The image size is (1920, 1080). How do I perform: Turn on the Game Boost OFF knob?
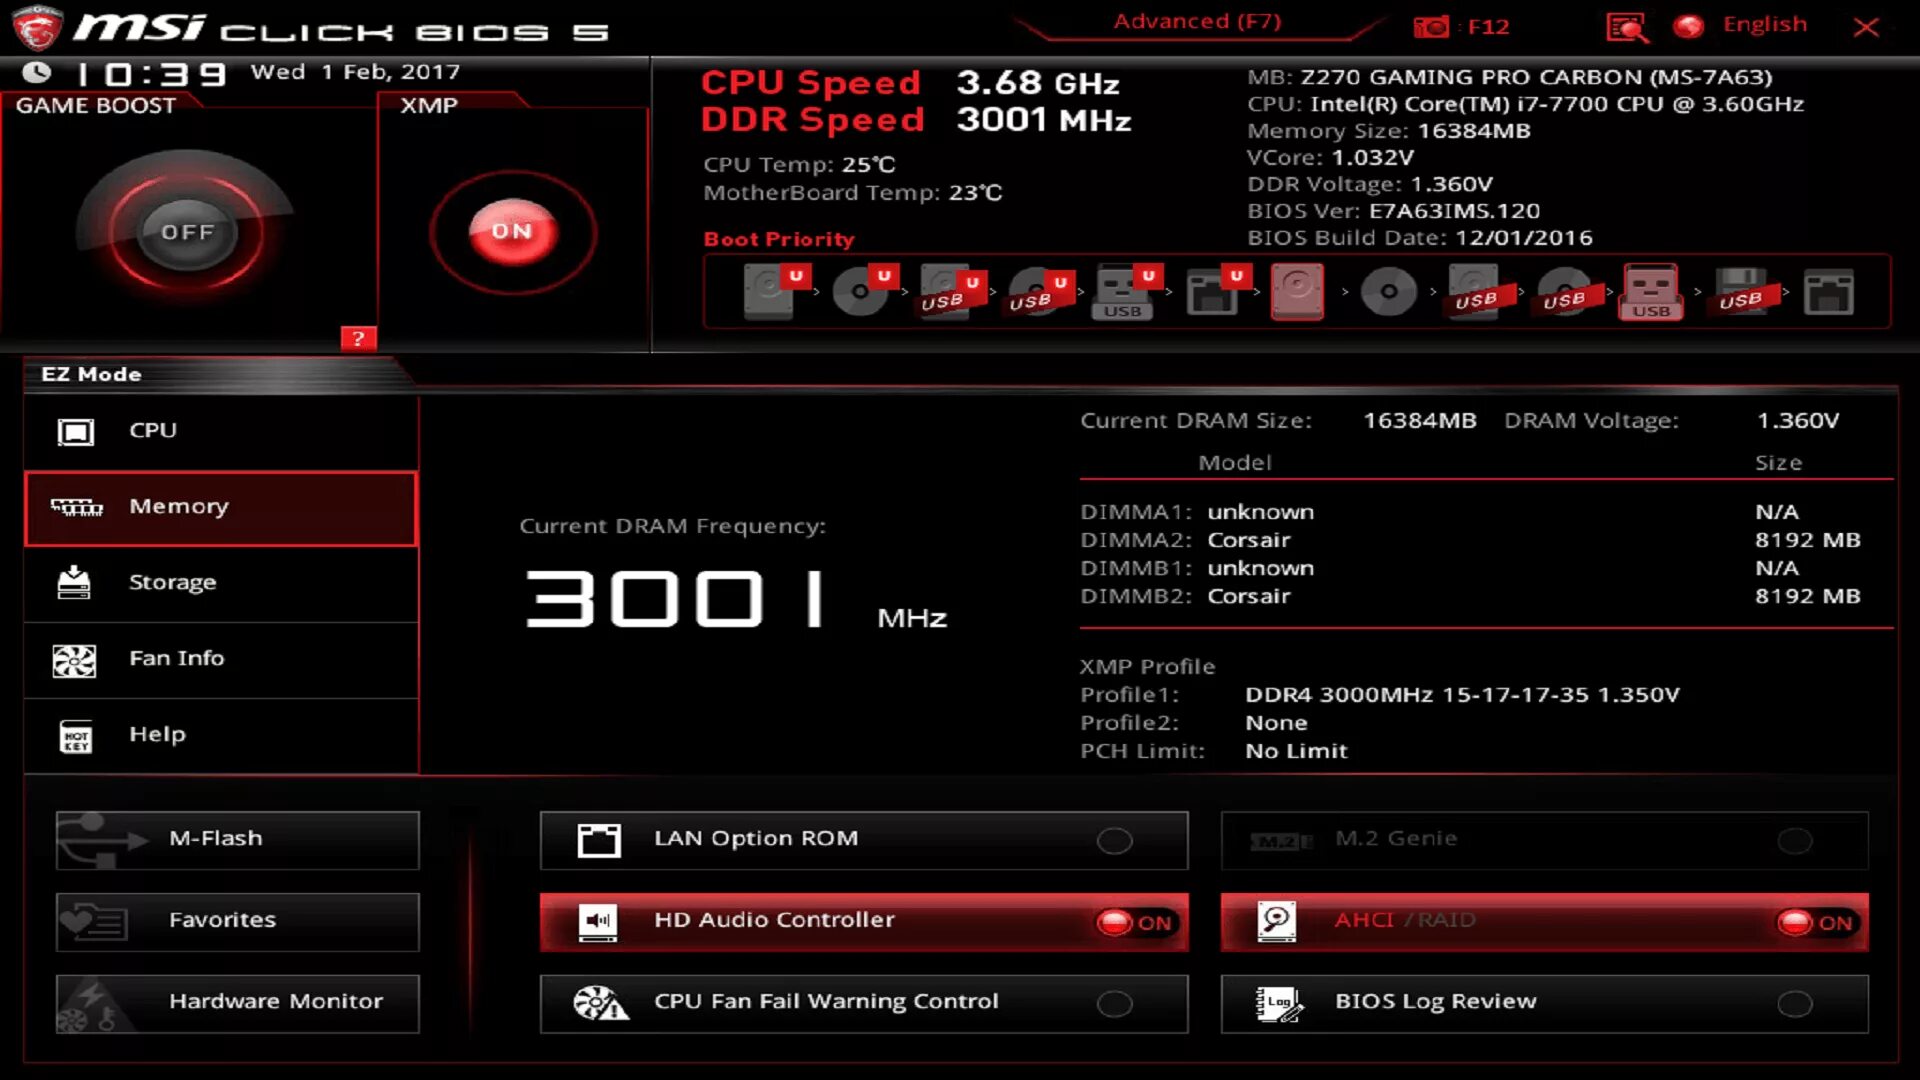[x=187, y=232]
